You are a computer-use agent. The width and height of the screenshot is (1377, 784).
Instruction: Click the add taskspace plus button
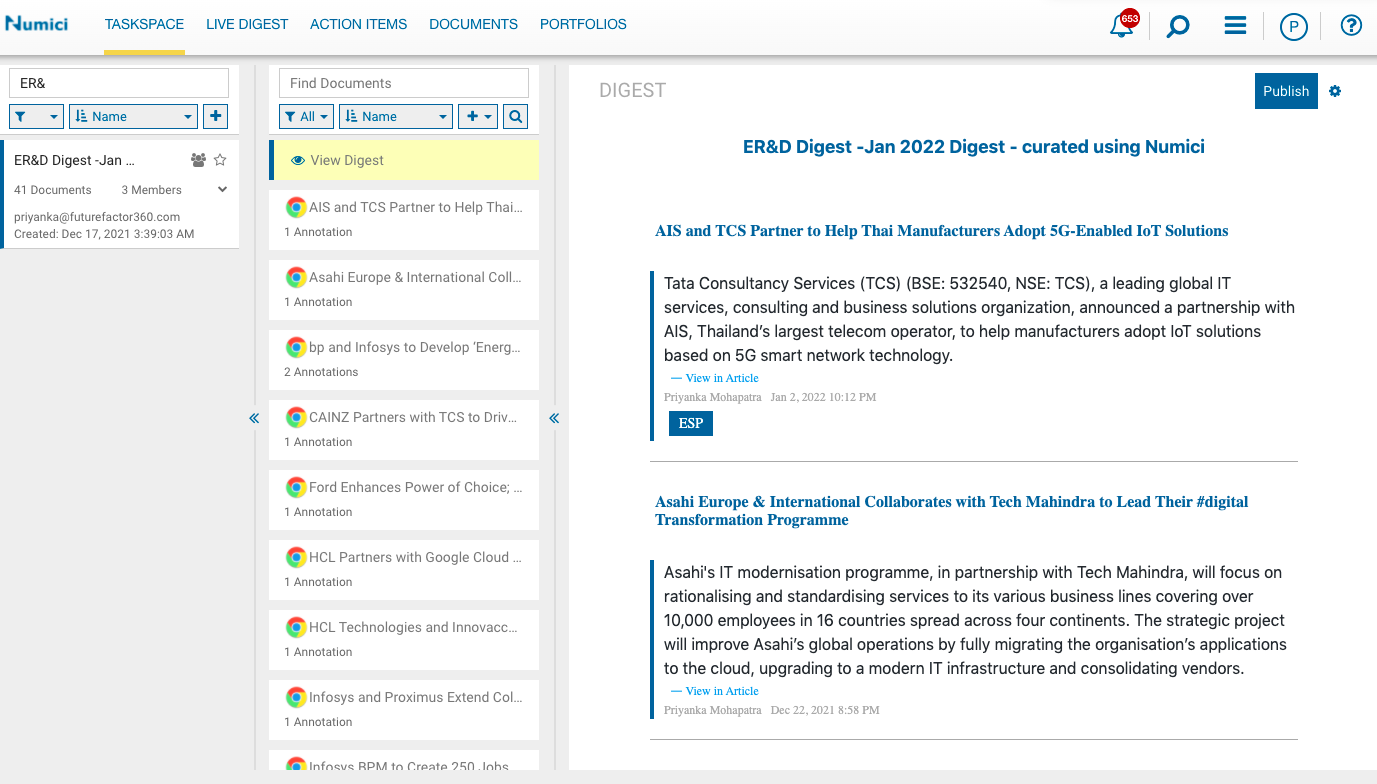pos(215,116)
